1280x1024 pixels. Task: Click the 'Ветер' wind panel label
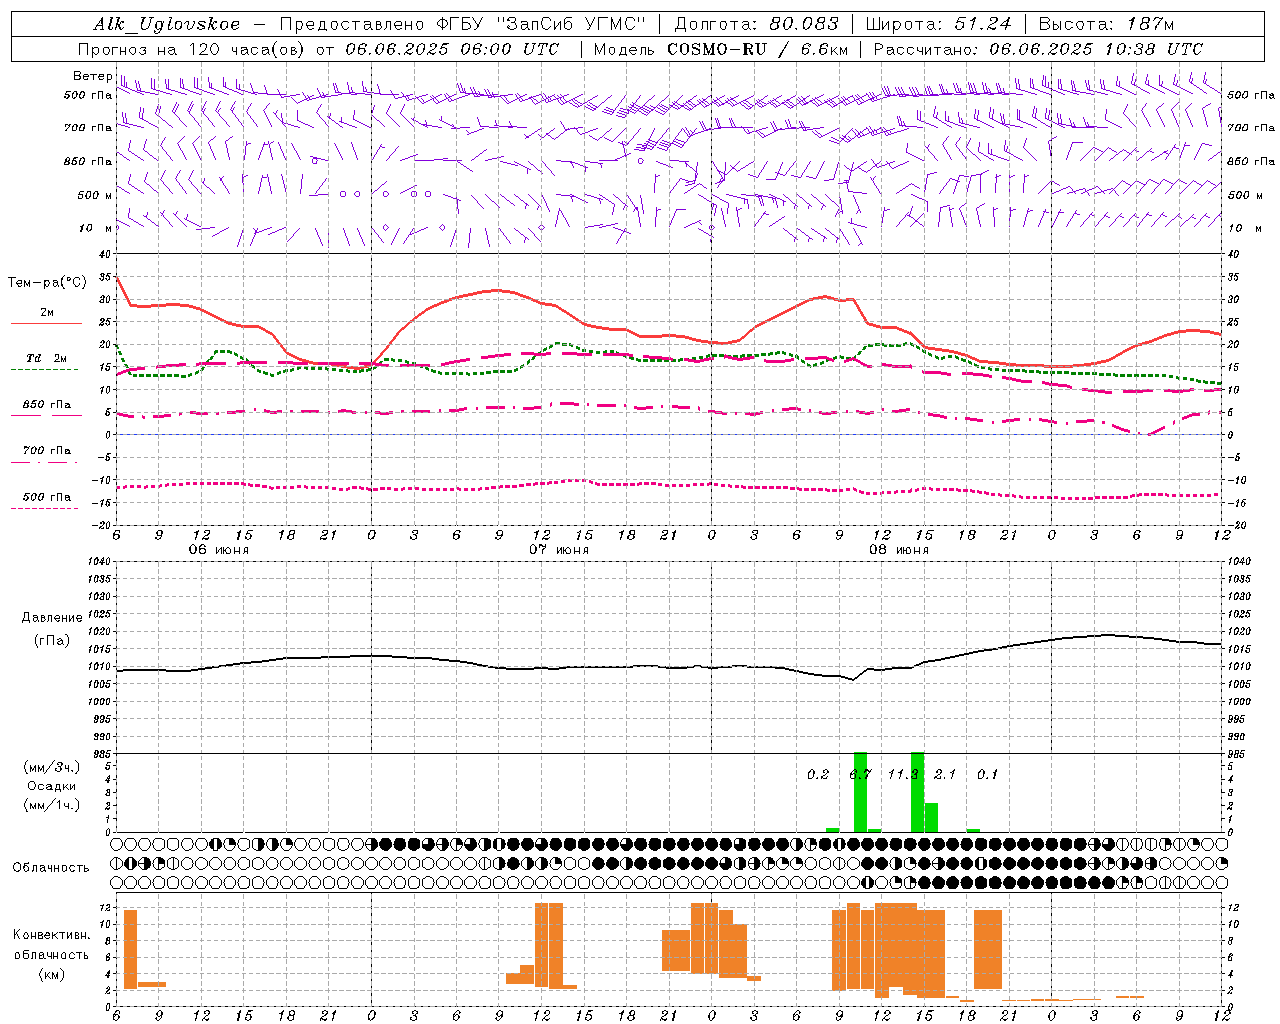pyautogui.click(x=92, y=76)
